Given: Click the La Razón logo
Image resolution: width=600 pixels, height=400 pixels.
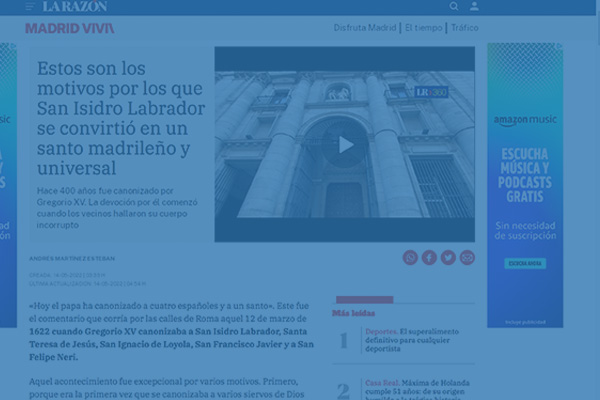Looking at the screenshot, I should point(75,6).
